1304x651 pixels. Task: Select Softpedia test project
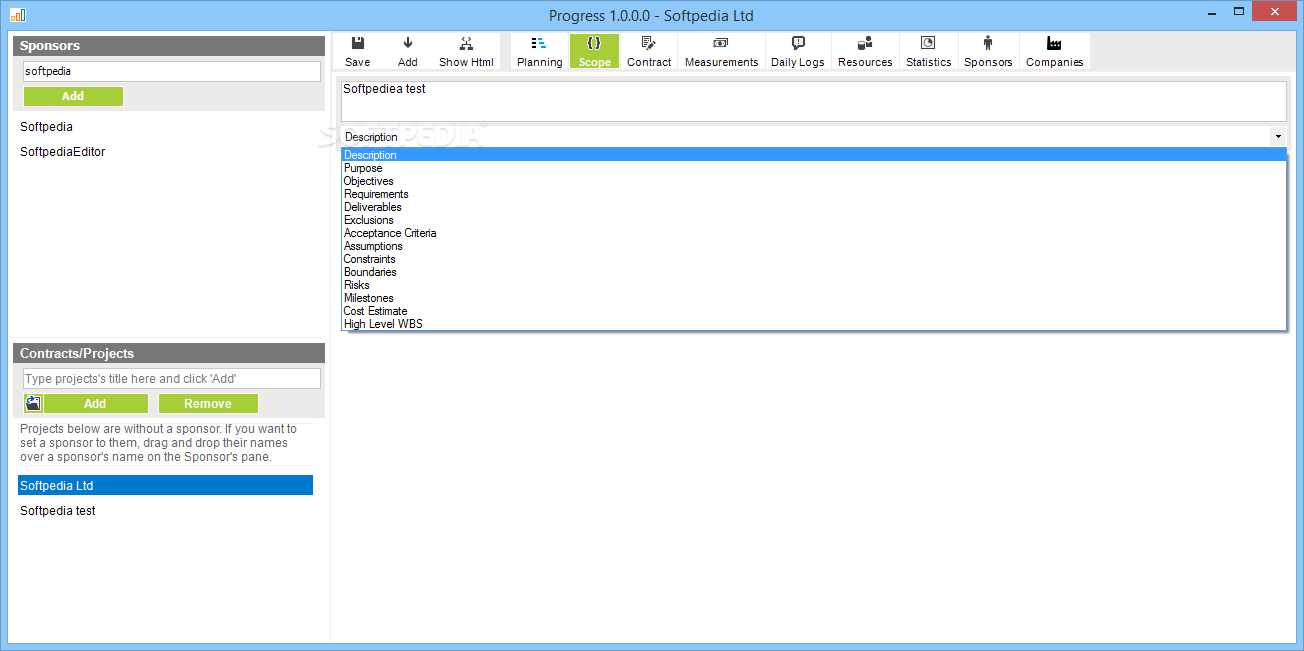(x=165, y=511)
